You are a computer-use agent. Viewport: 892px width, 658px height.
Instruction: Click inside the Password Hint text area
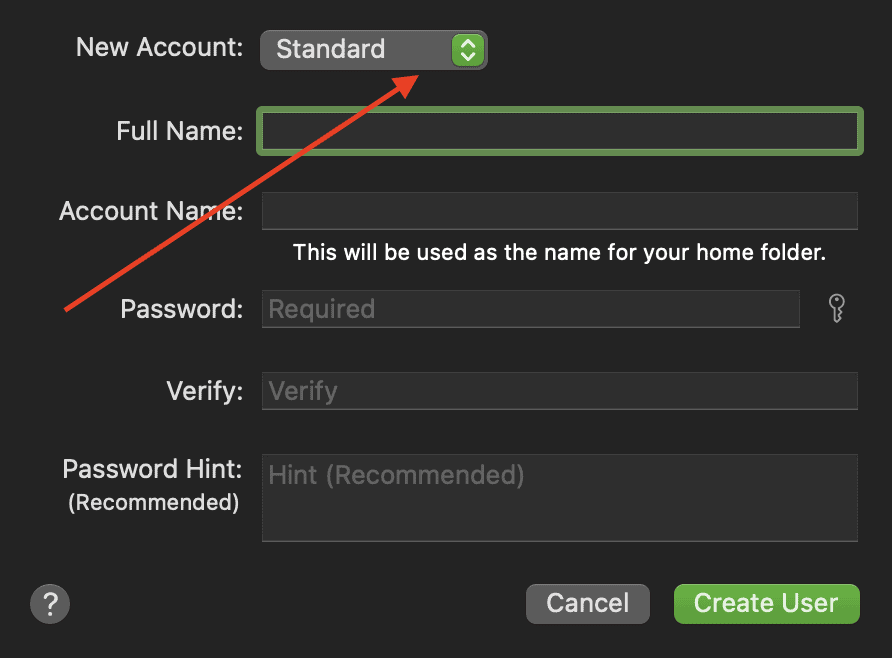coord(559,497)
